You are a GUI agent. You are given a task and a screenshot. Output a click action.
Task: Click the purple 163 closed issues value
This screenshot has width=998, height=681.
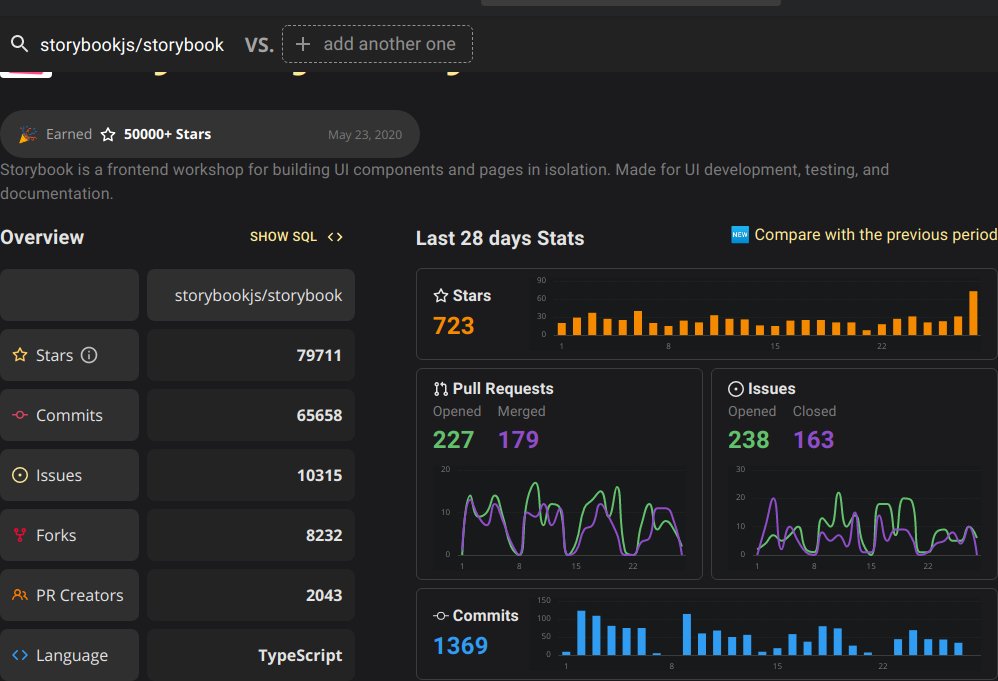coord(813,440)
